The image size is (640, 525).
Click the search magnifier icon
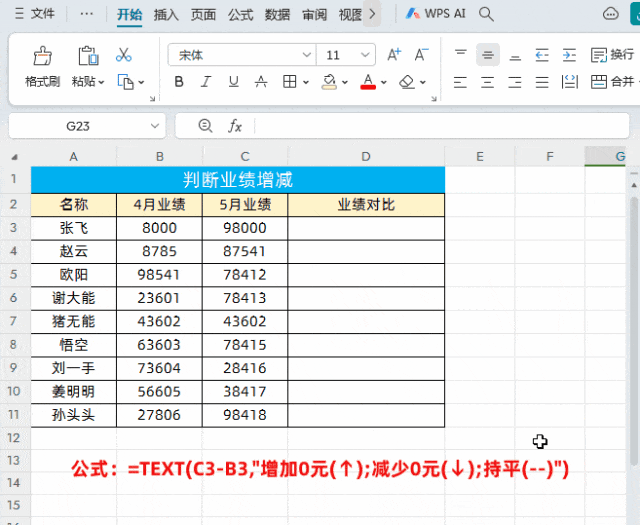(486, 14)
